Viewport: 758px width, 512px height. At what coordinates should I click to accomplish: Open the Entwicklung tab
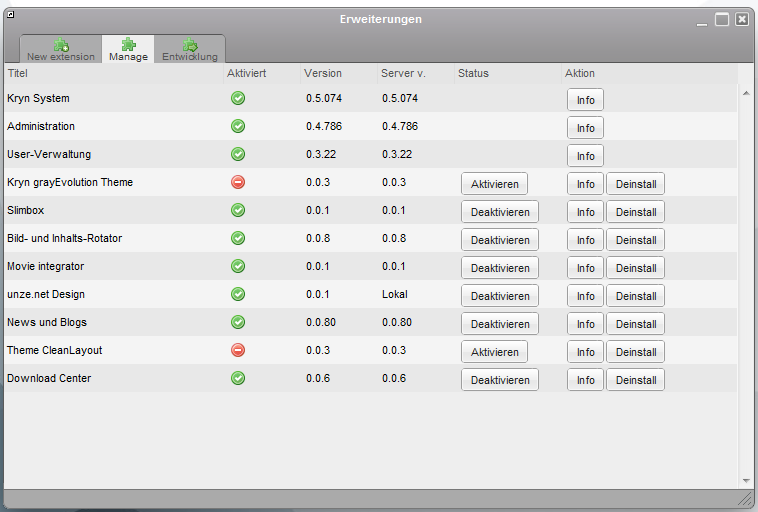tap(190, 49)
